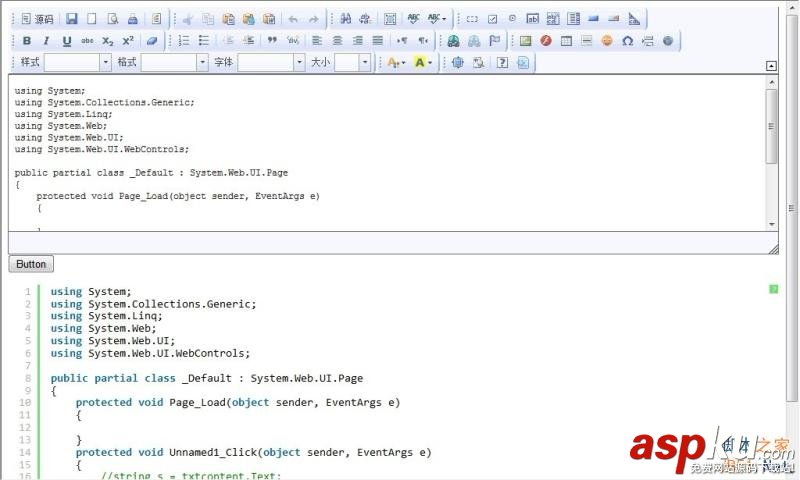
Task: Click the Redo arrow
Action: (x=313, y=19)
